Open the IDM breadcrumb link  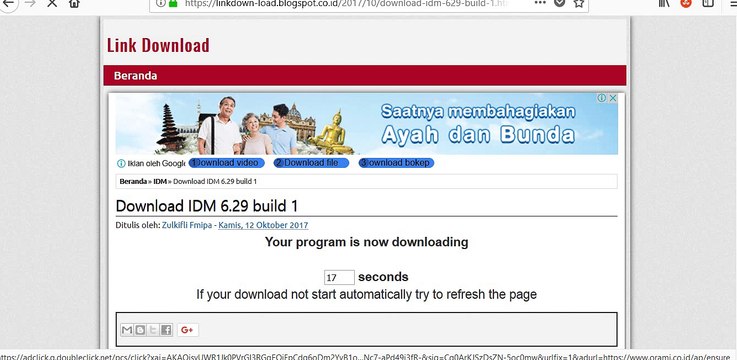point(160,181)
